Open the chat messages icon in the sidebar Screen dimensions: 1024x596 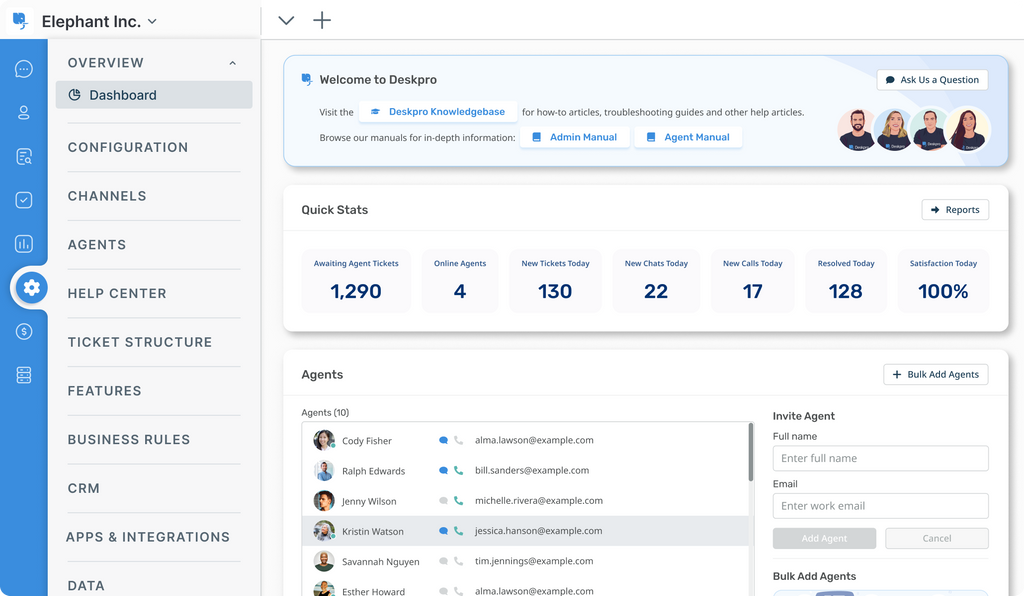[24, 69]
